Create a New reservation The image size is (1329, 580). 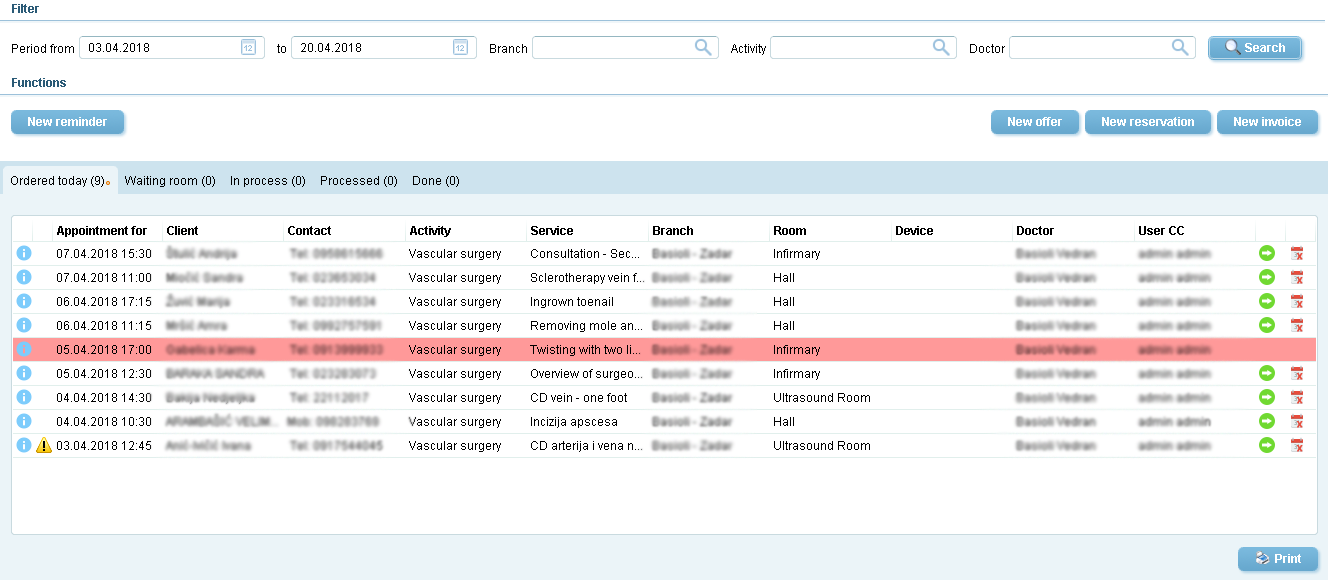click(1147, 122)
